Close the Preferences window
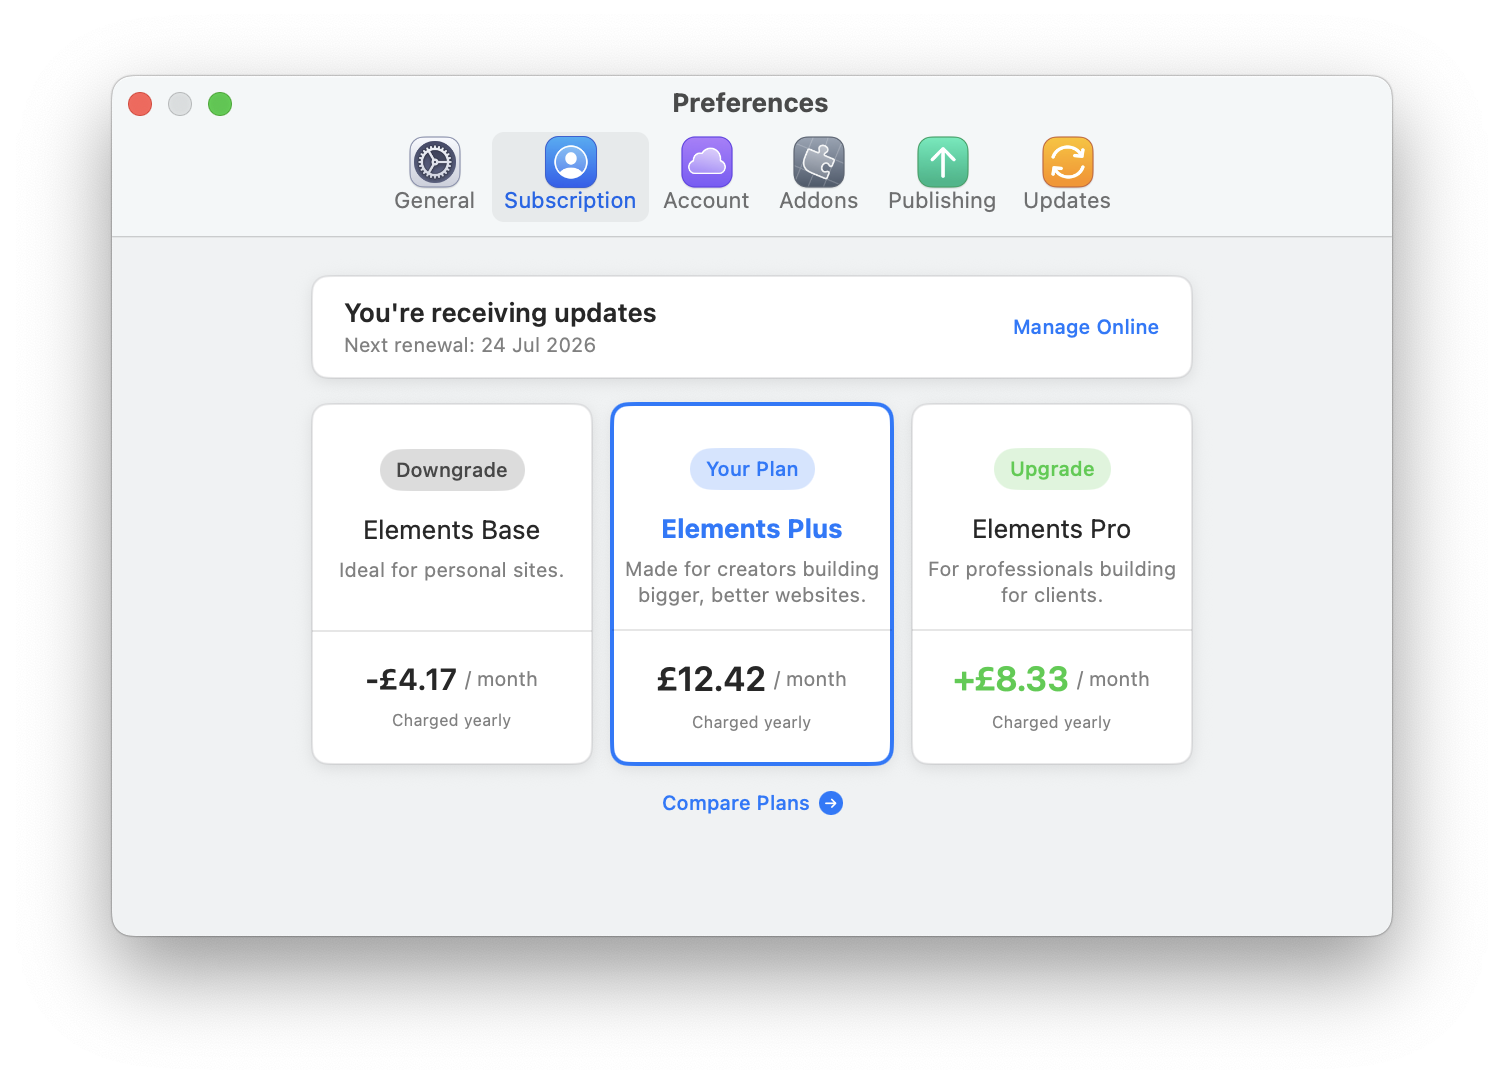 coord(140,104)
